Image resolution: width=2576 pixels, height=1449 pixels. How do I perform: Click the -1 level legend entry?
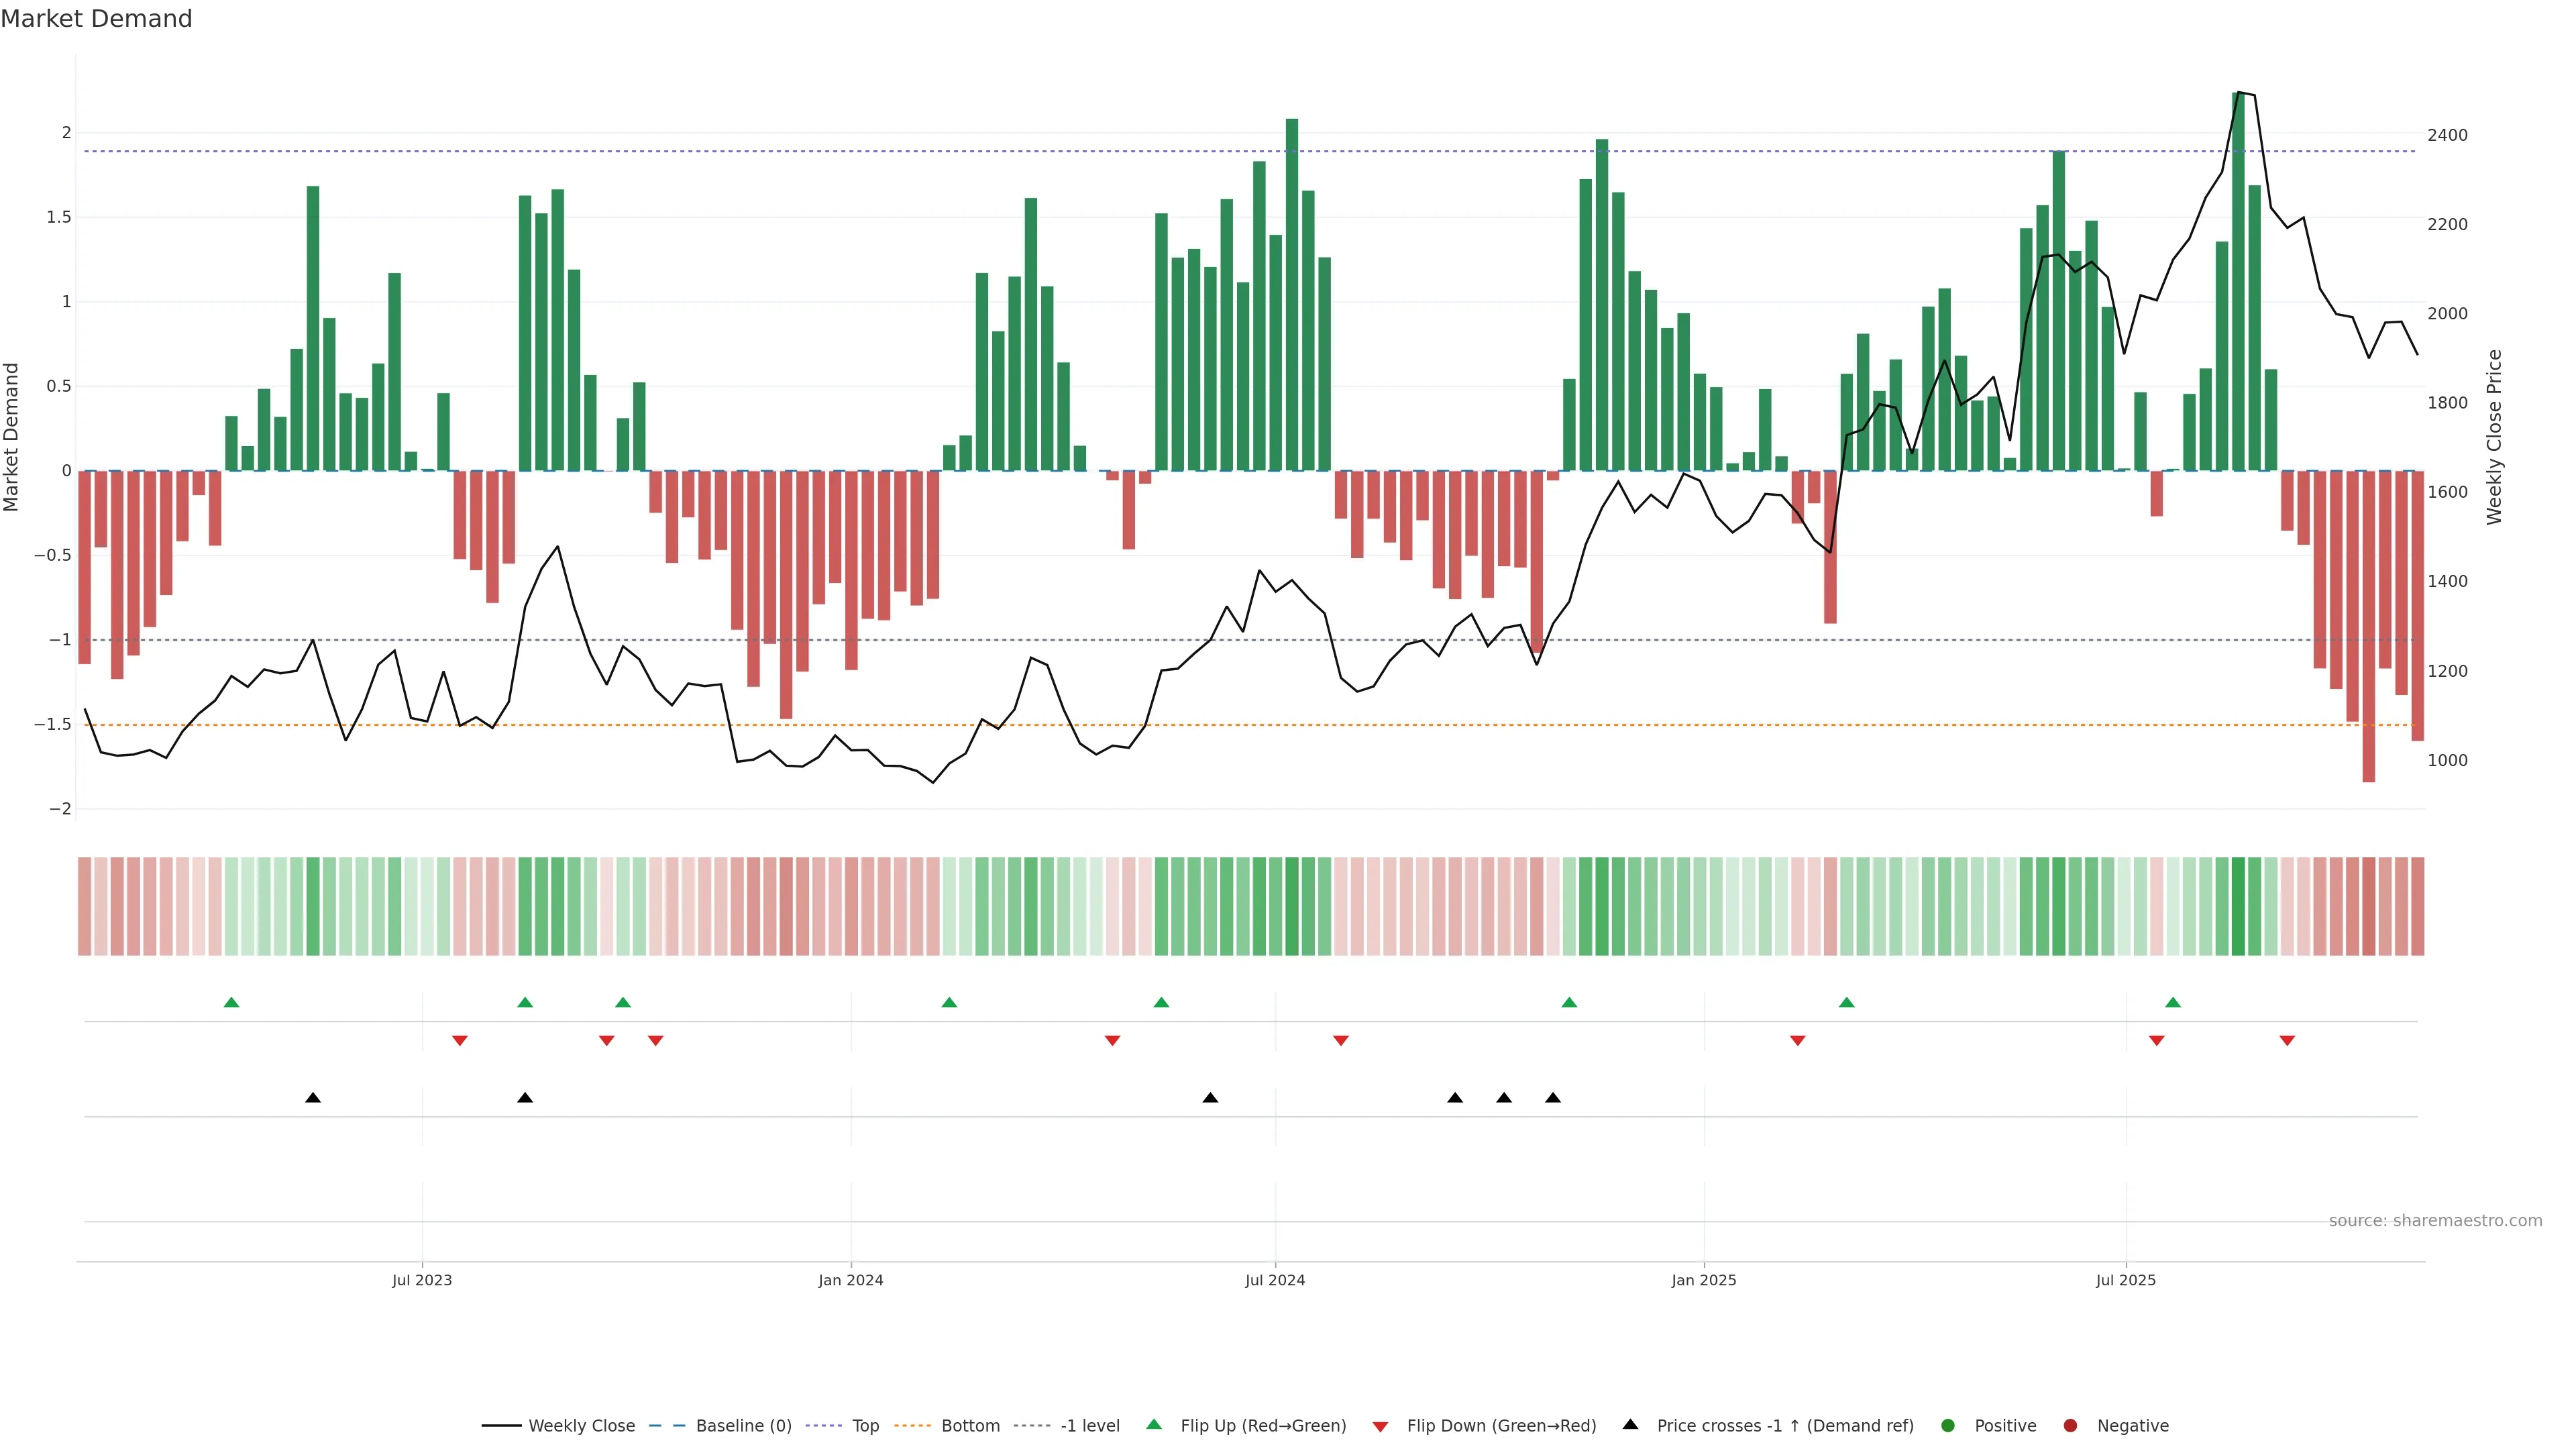[x=1089, y=1425]
